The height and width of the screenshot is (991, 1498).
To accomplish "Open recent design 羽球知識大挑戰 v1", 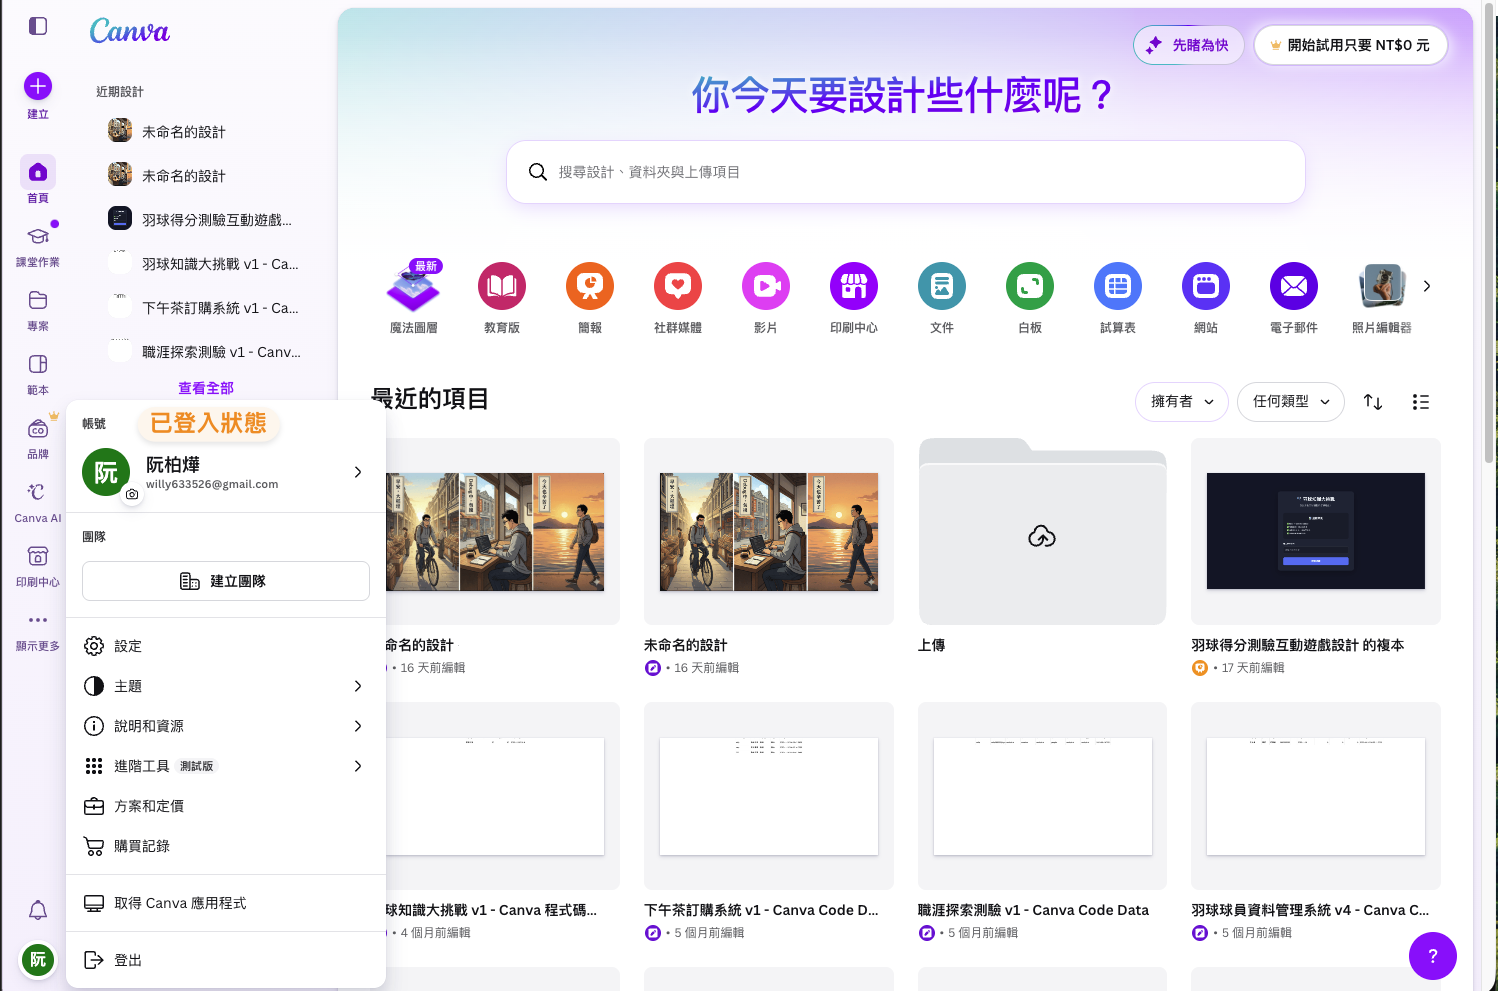I will coord(206,264).
